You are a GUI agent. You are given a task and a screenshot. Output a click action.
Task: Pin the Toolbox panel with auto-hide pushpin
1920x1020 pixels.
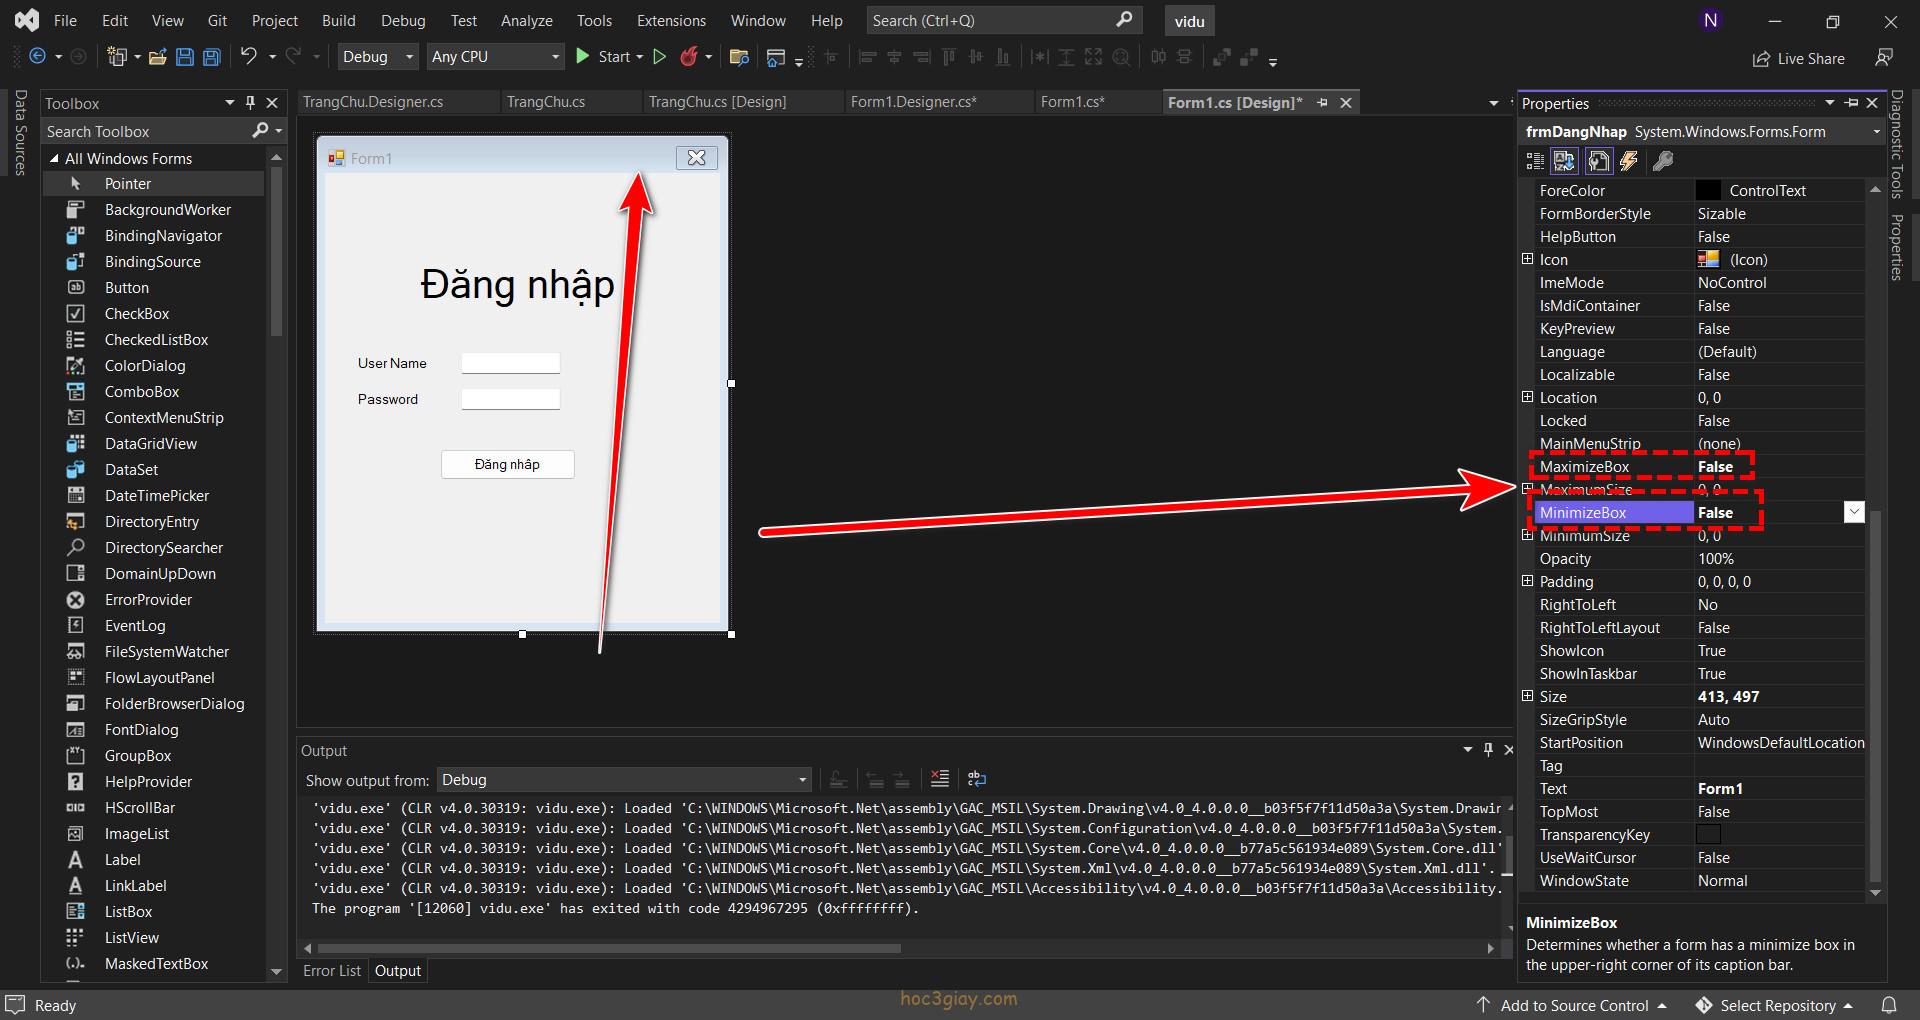[250, 103]
